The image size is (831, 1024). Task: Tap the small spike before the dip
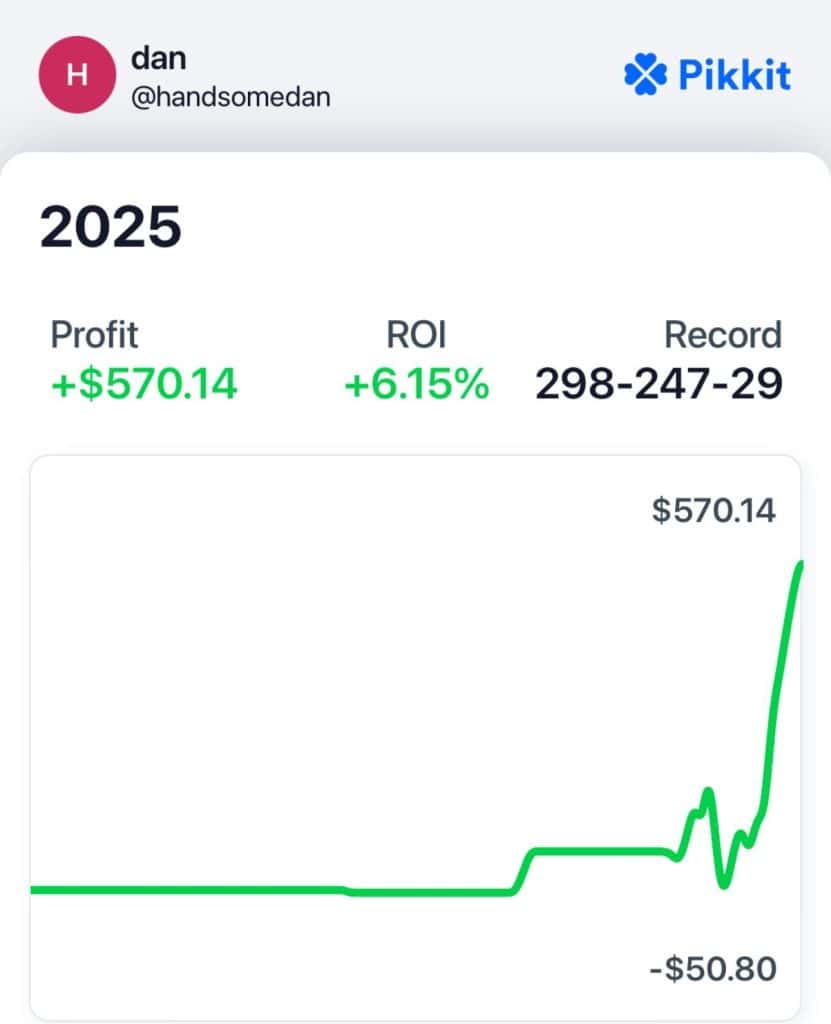(x=708, y=792)
